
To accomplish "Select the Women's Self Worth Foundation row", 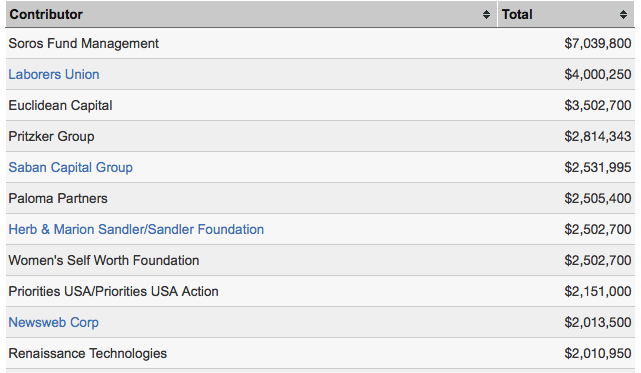I will click(x=320, y=261).
